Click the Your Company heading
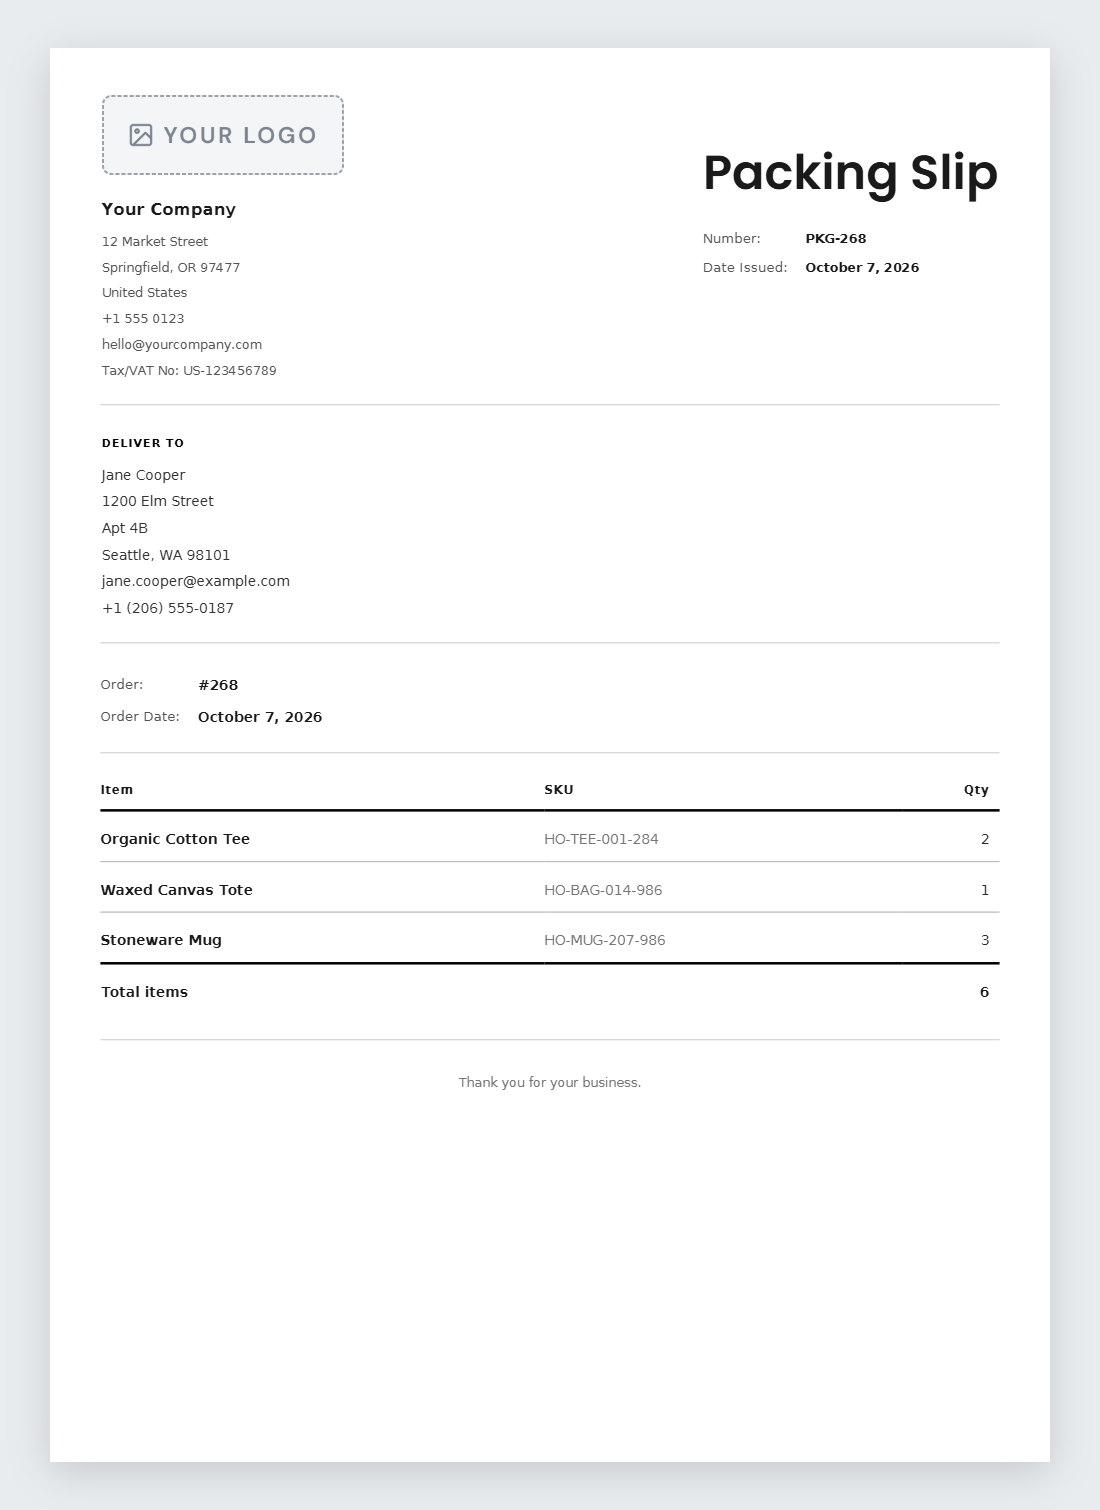1100x1510 pixels. pos(169,209)
